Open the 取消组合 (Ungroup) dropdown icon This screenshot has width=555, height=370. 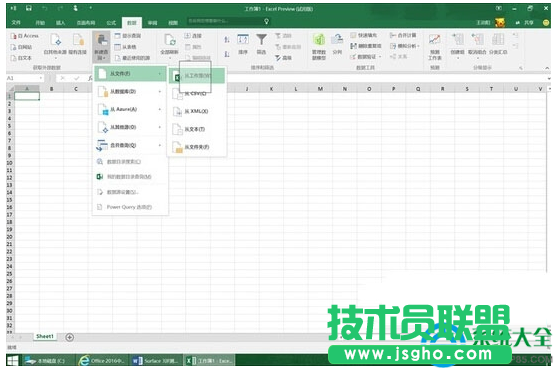477,45
